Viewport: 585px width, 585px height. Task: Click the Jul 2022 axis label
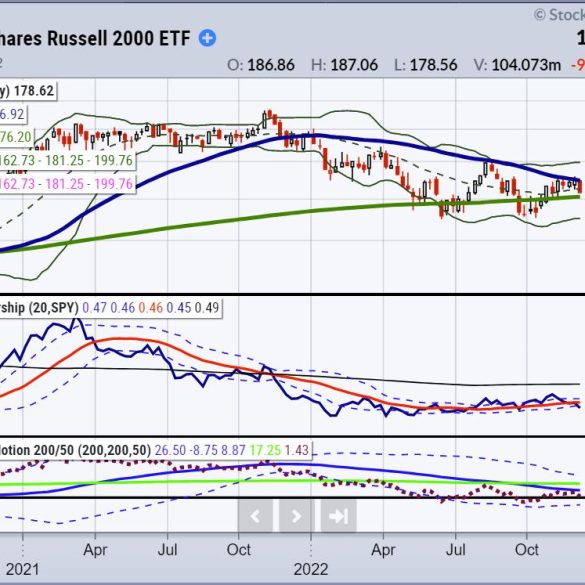coord(456,550)
